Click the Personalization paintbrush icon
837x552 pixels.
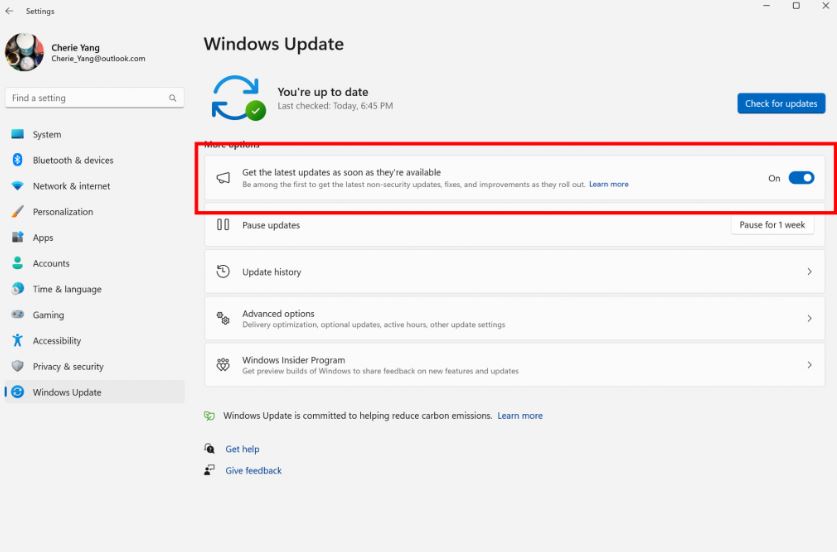17,212
